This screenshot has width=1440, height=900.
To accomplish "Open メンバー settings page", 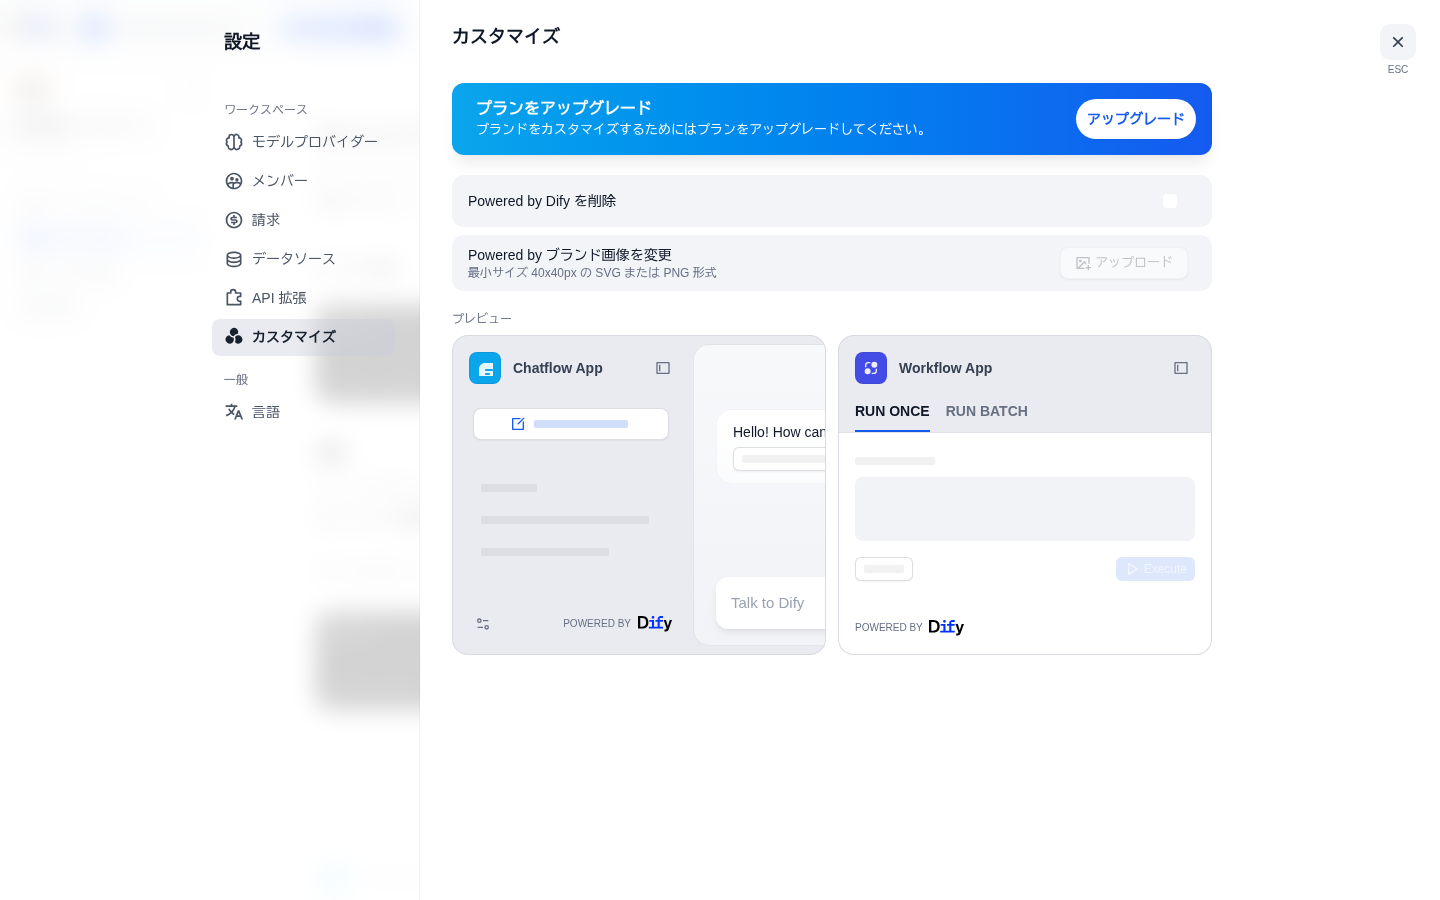I will tap(303, 181).
